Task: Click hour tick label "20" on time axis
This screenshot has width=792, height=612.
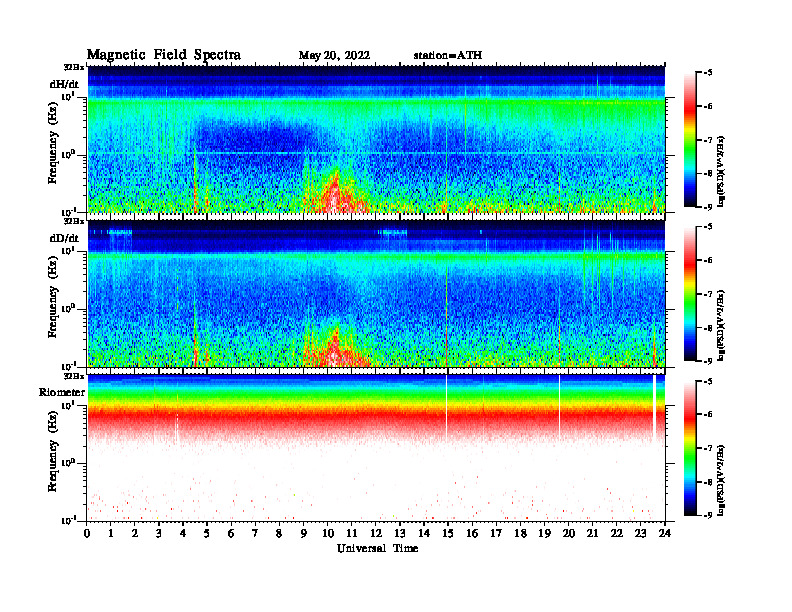Action: pos(568,533)
